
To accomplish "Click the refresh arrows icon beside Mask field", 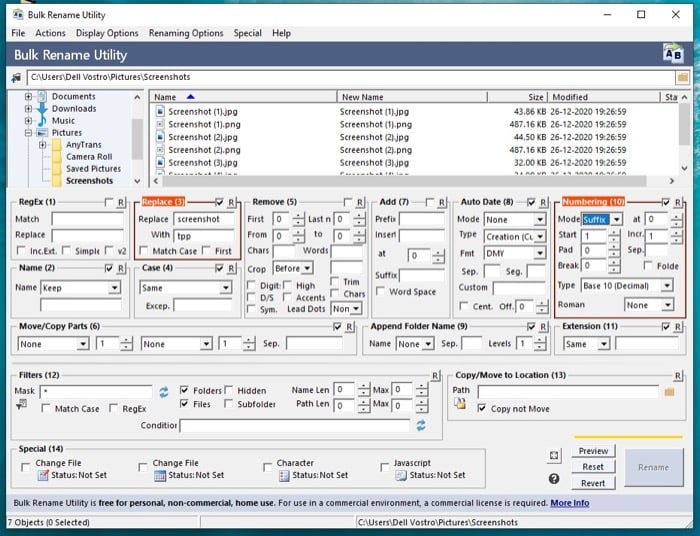I will [164, 390].
